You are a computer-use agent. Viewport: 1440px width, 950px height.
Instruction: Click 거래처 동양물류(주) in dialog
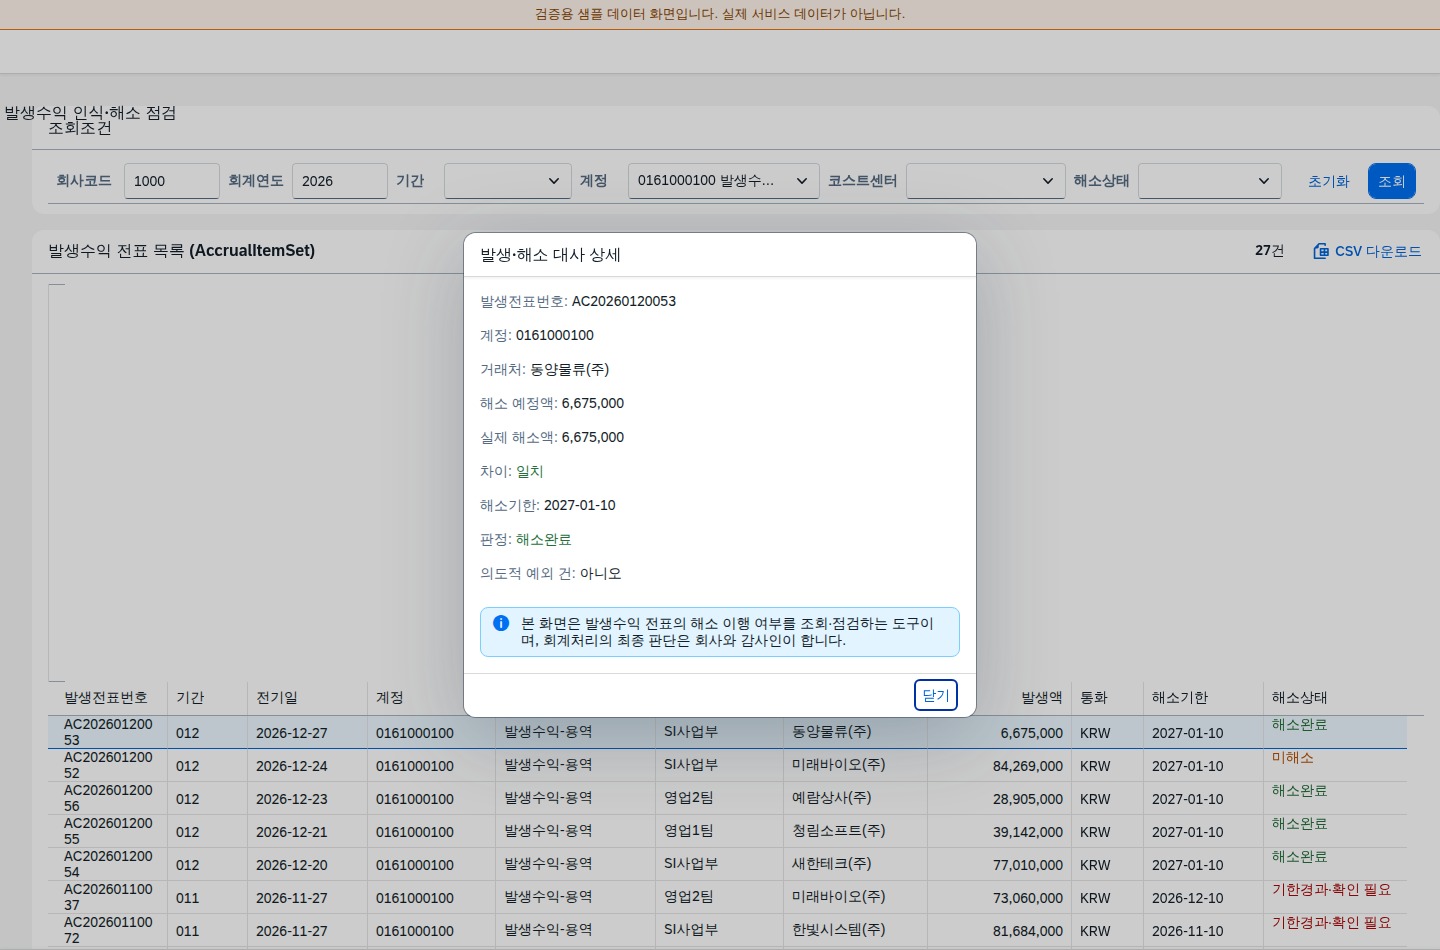click(x=570, y=369)
